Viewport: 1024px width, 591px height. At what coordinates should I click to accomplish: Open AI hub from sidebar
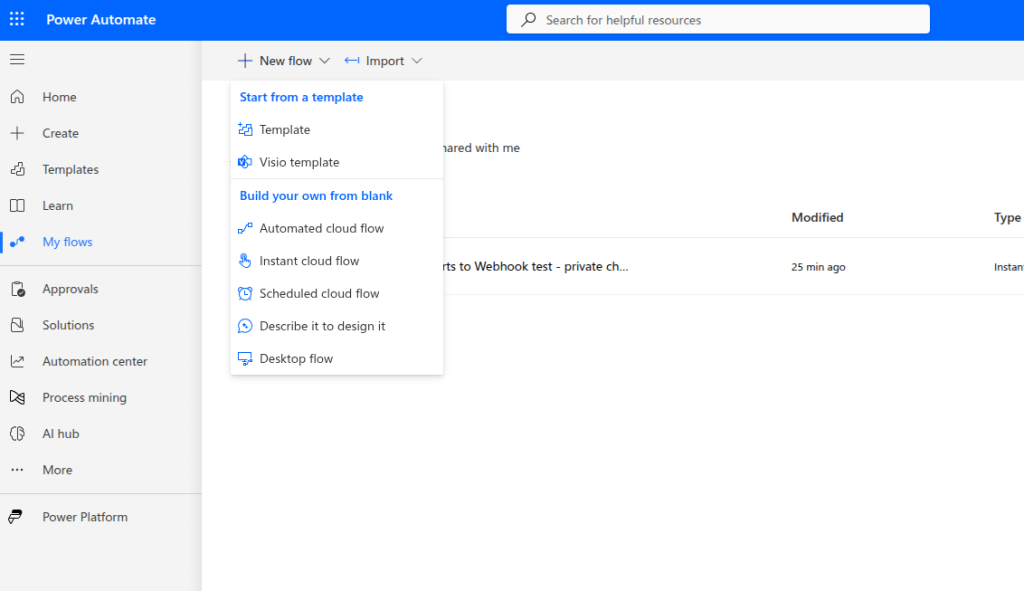pyautogui.click(x=17, y=434)
